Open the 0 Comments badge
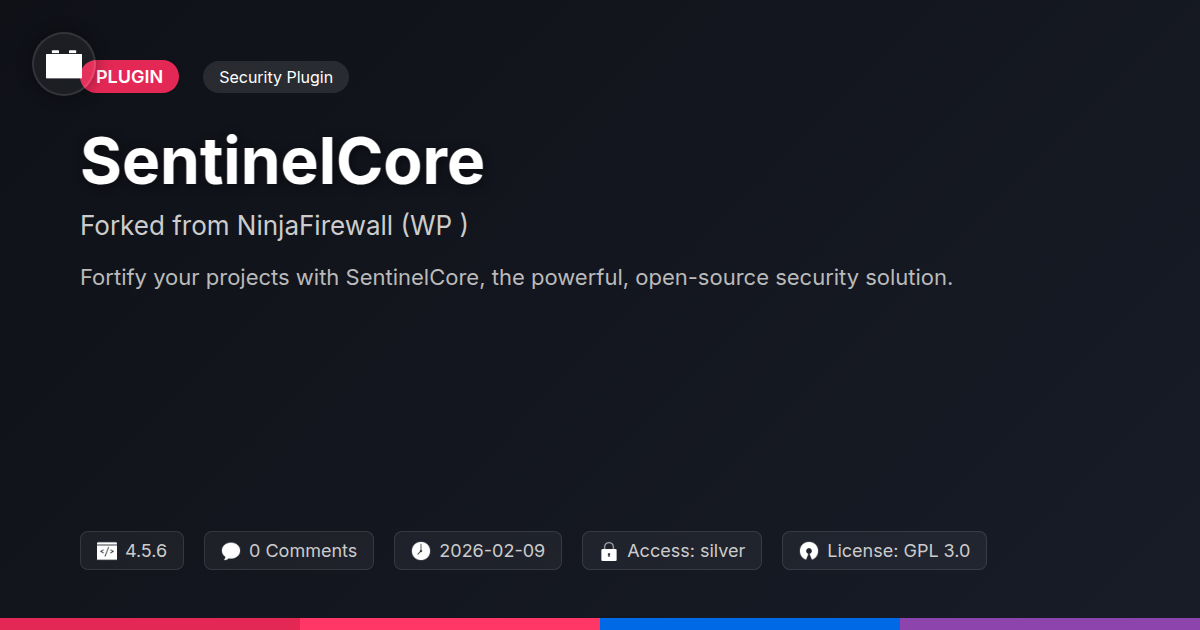This screenshot has height=630, width=1200. [x=289, y=551]
